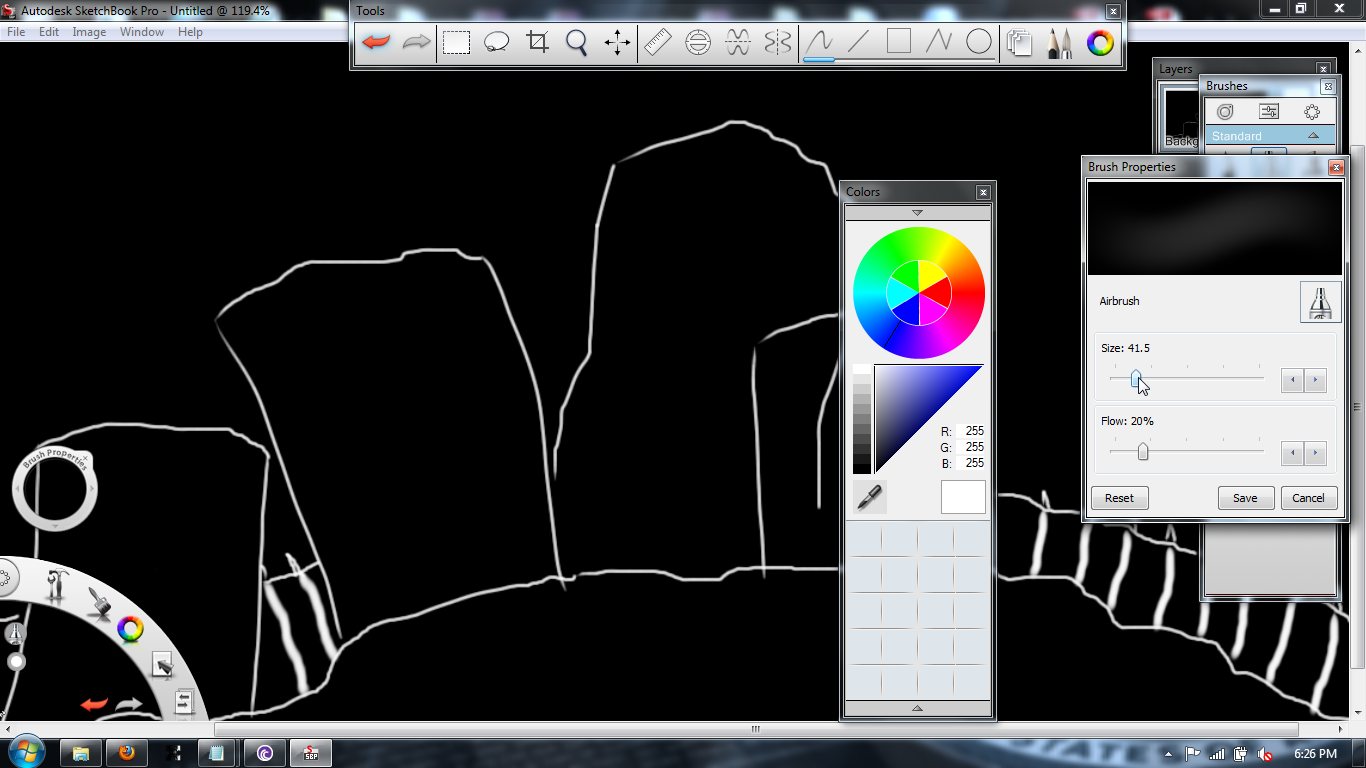Decrease Size with the left stepper arrow
1366x768 pixels.
pyautogui.click(x=1293, y=380)
